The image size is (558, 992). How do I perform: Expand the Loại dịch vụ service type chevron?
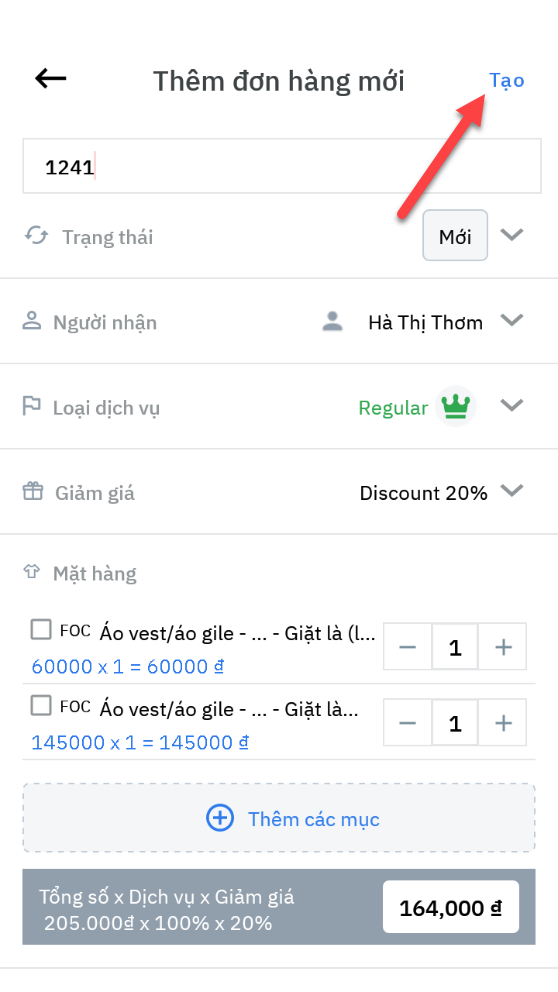point(511,405)
